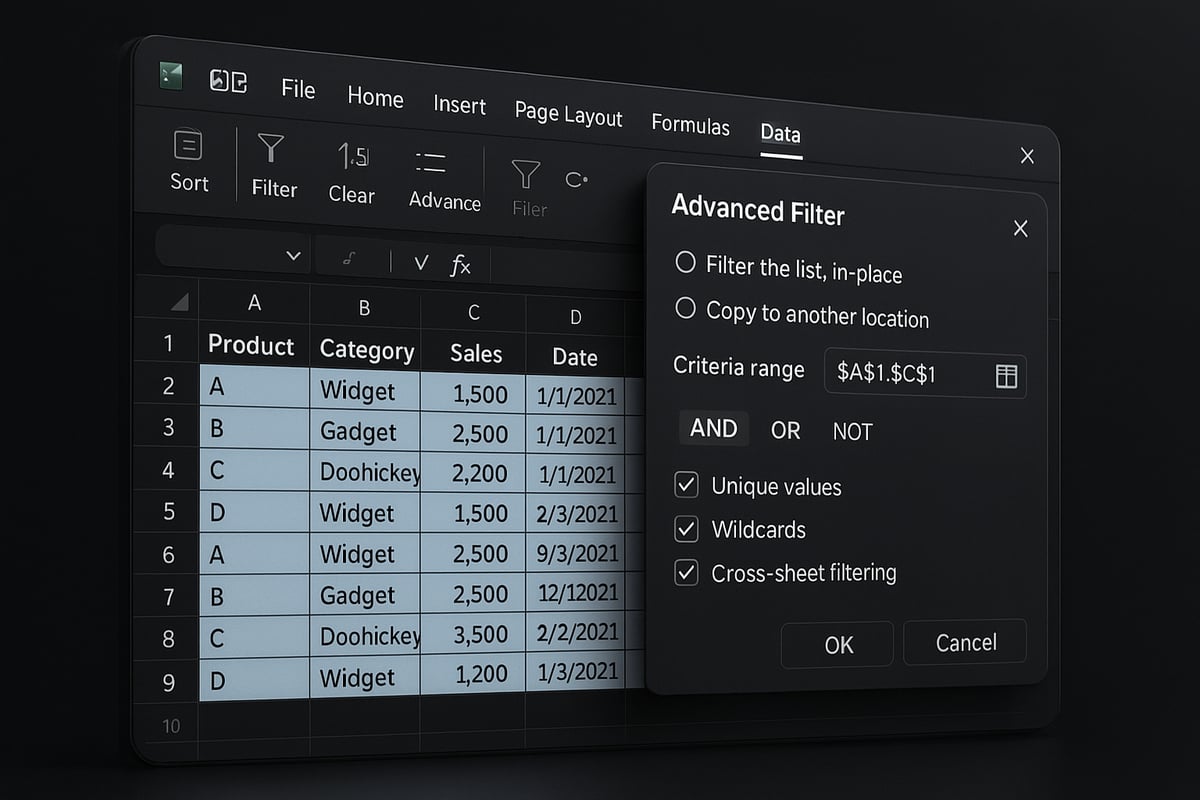
Task: Uncheck the Unique values checkbox
Action: pos(686,484)
